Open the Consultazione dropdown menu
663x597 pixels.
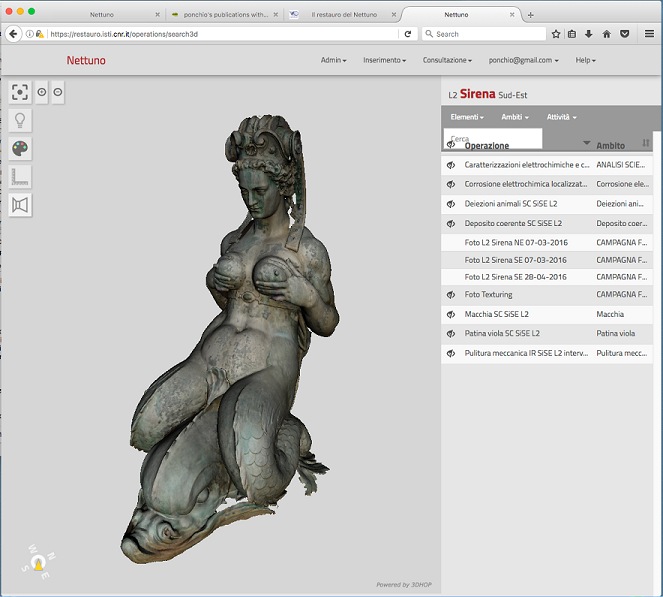pos(447,60)
